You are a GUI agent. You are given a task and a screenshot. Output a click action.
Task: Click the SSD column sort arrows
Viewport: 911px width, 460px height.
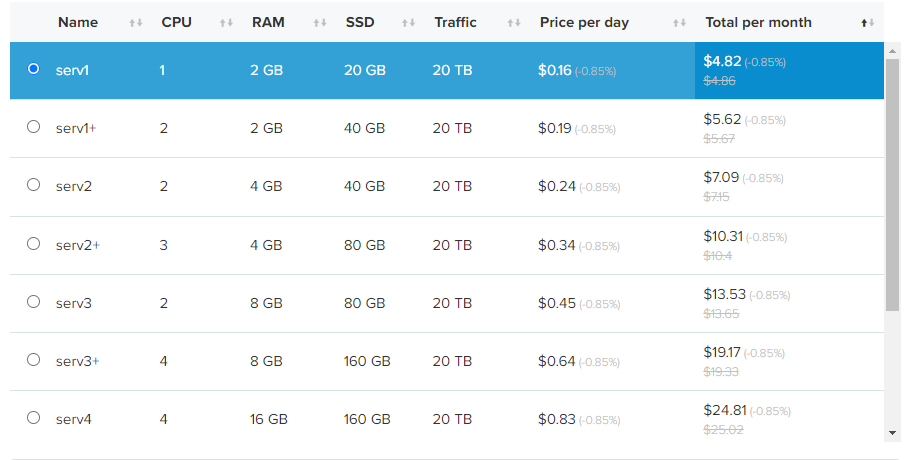tap(408, 23)
